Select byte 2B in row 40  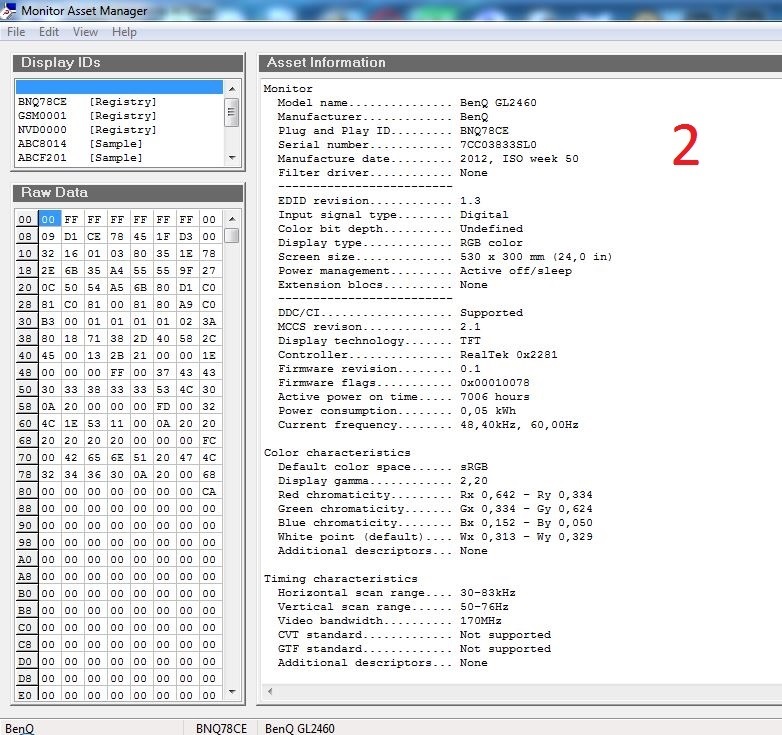(x=117, y=355)
